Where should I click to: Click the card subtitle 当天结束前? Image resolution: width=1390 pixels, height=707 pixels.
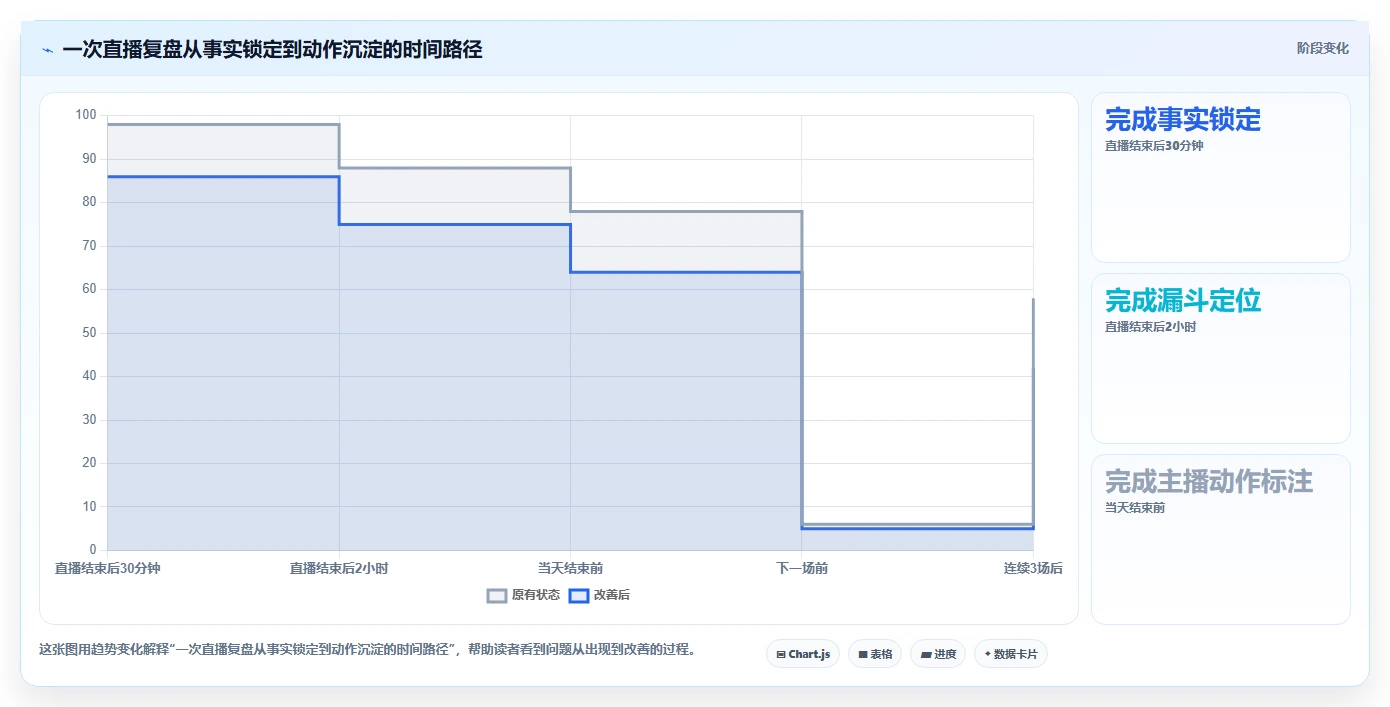tap(1135, 508)
